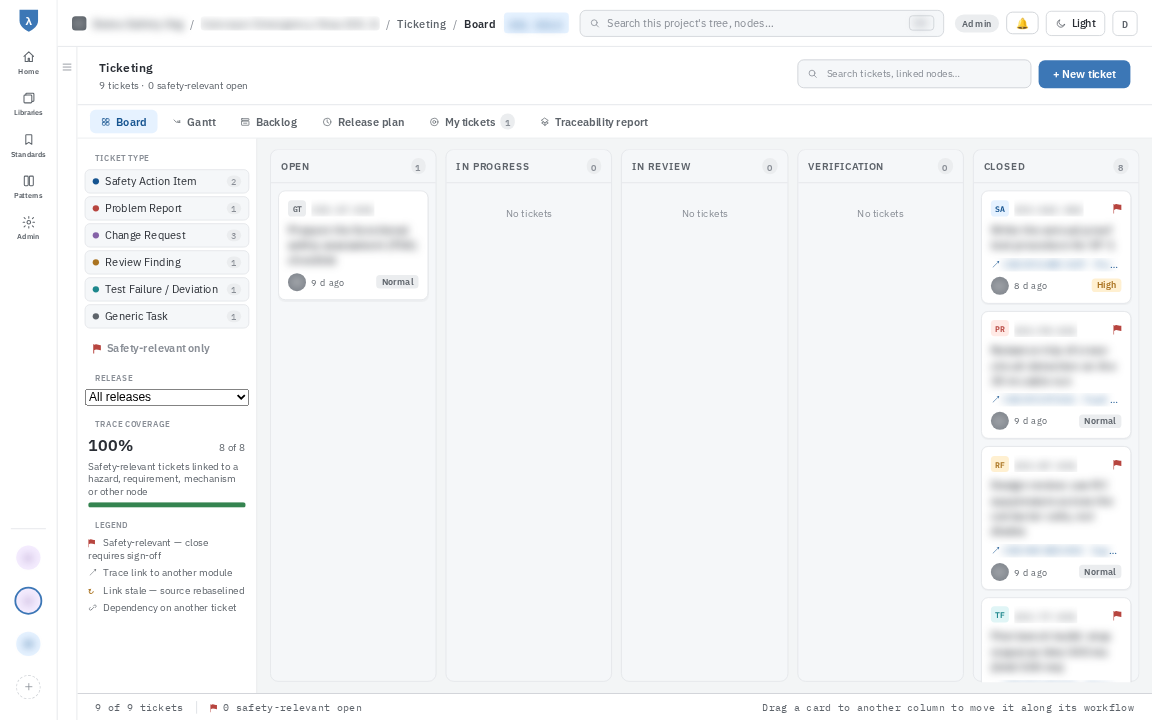Click the IN PROGRESS column header
Screen dimensions: 1152x720
click(528, 167)
